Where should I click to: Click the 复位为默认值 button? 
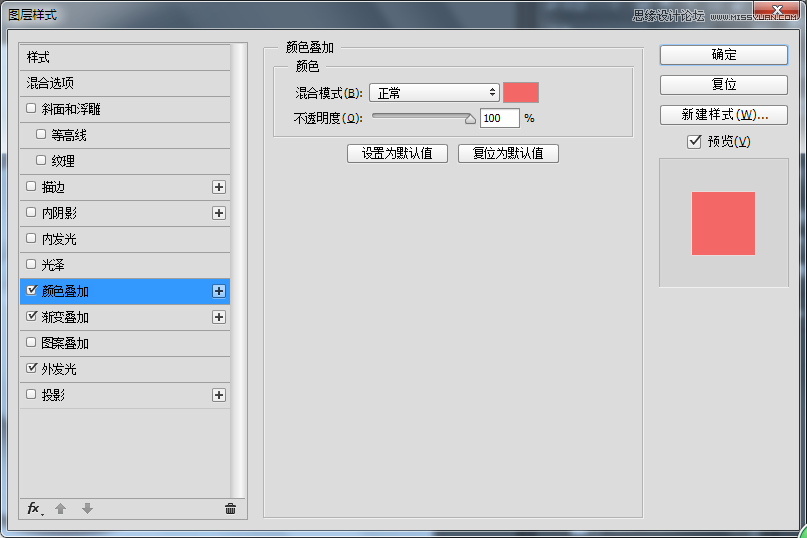508,153
